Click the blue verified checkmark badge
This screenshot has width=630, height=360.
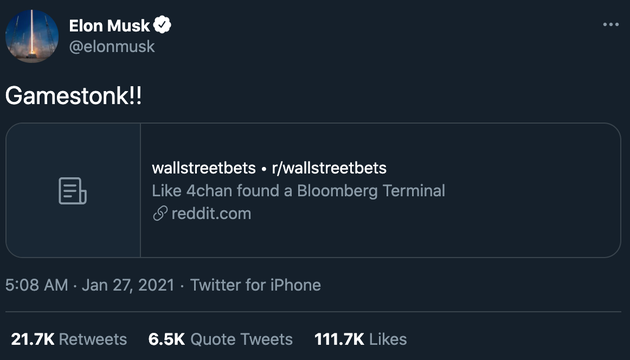point(162,25)
